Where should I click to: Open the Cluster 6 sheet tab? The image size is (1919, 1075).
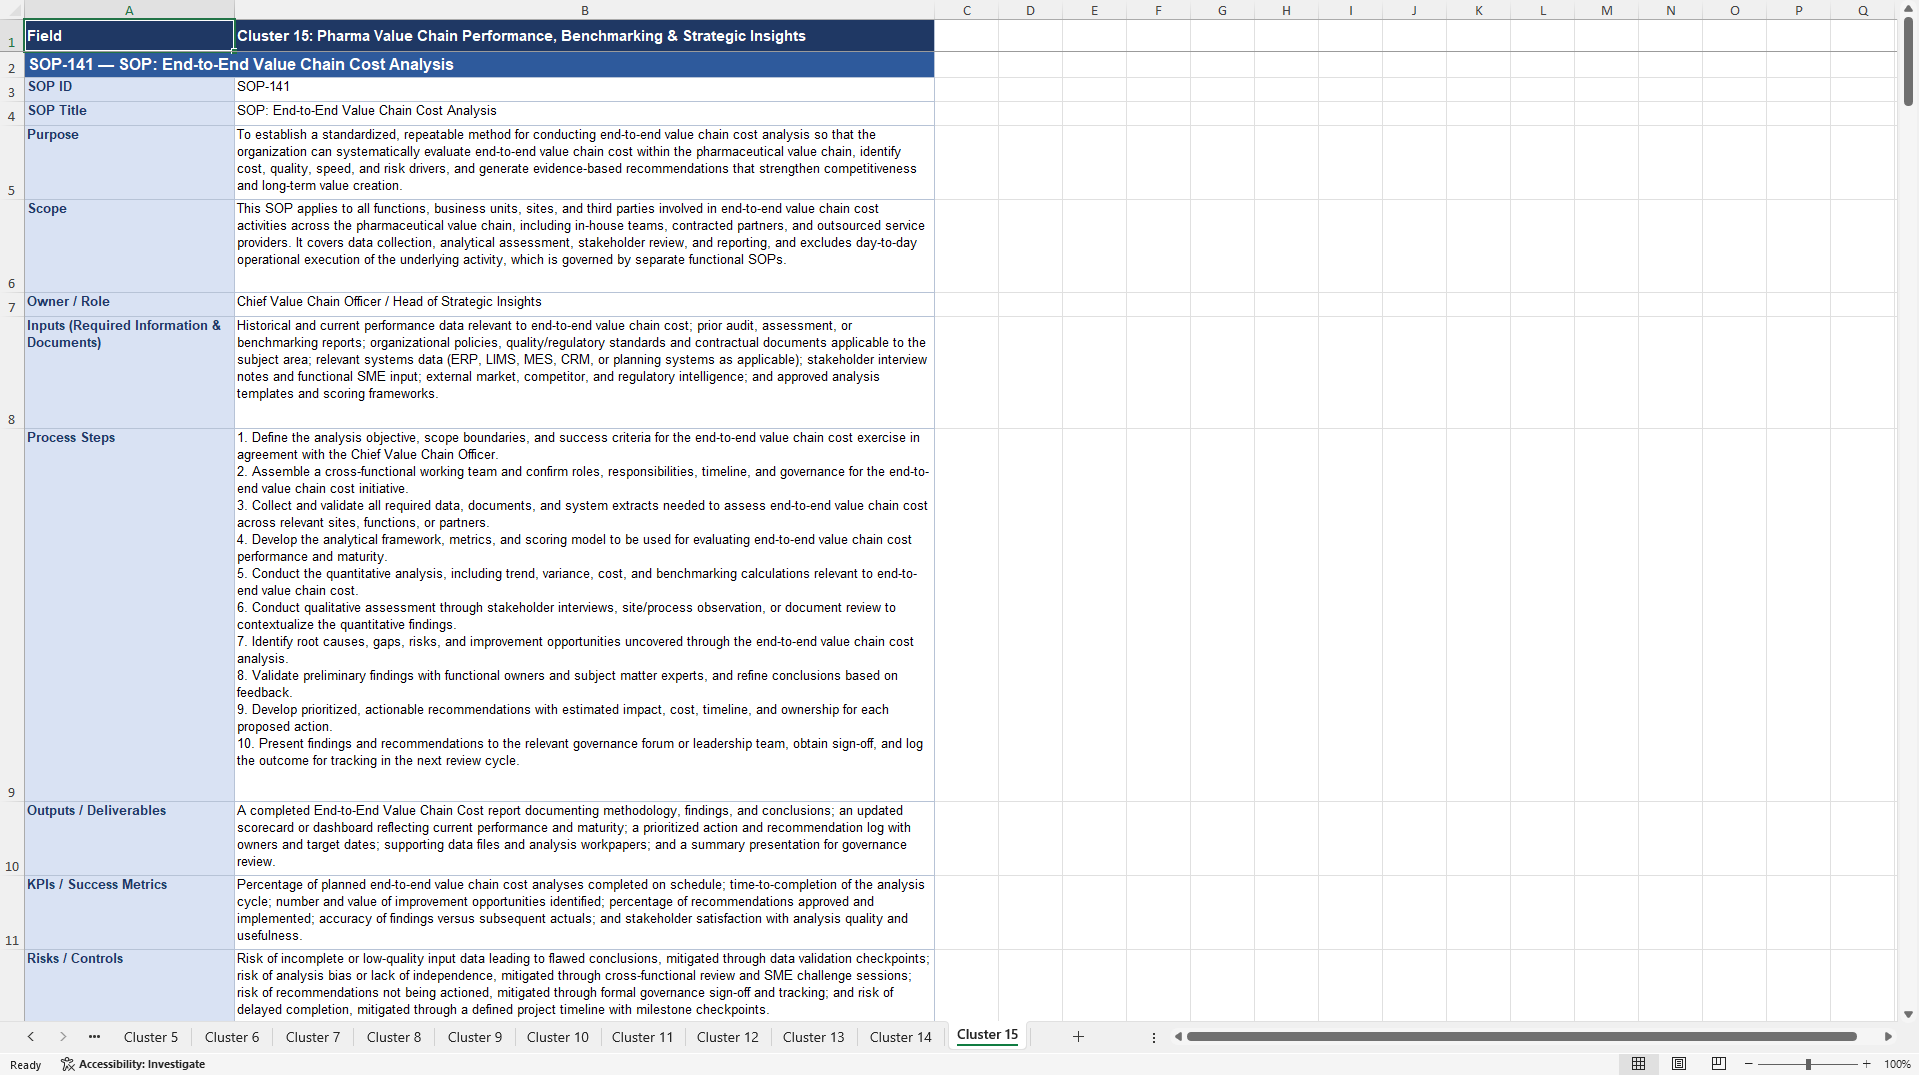pyautogui.click(x=232, y=1037)
